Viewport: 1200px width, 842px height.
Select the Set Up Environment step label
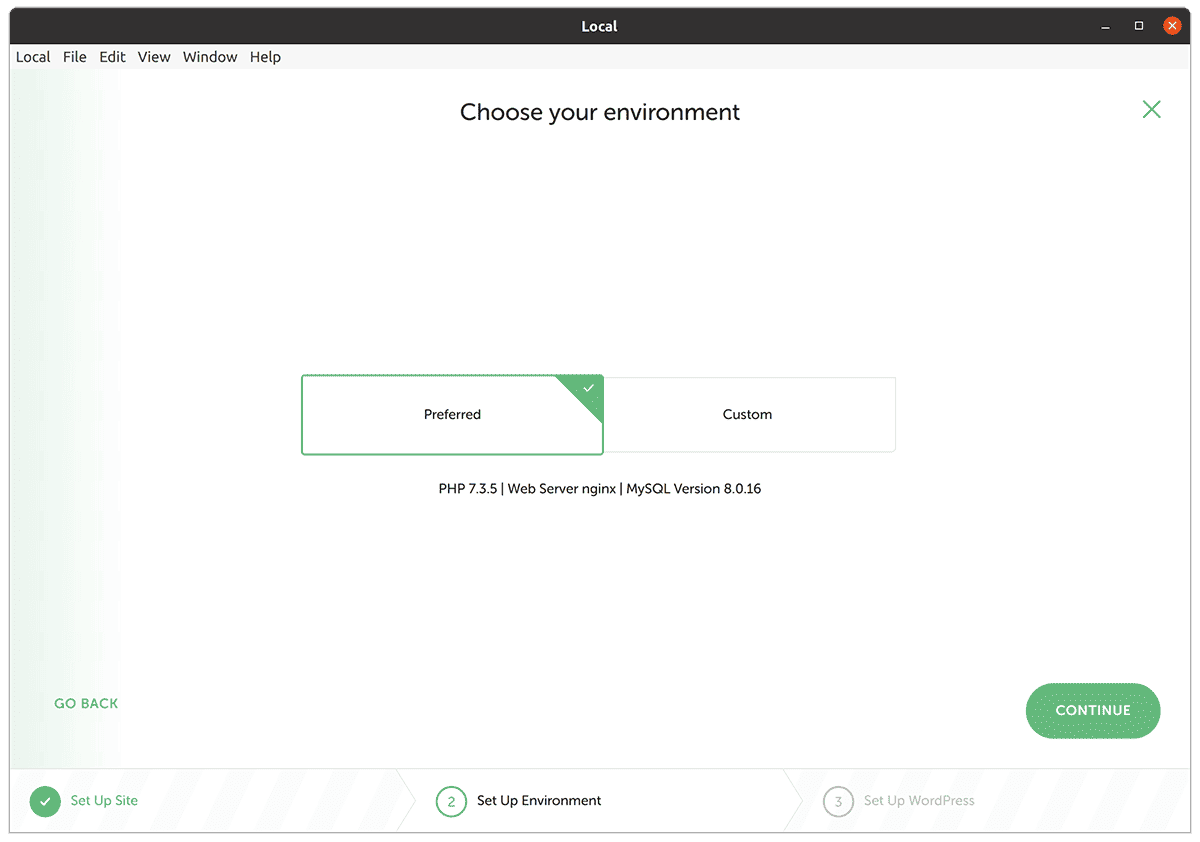click(539, 801)
